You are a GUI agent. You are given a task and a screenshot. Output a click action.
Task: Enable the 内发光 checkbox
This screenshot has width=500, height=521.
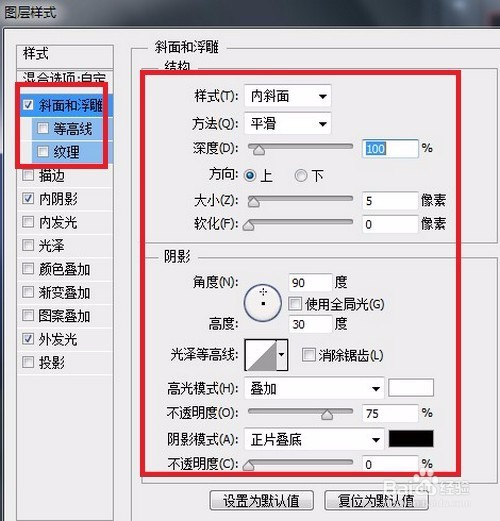(28, 222)
